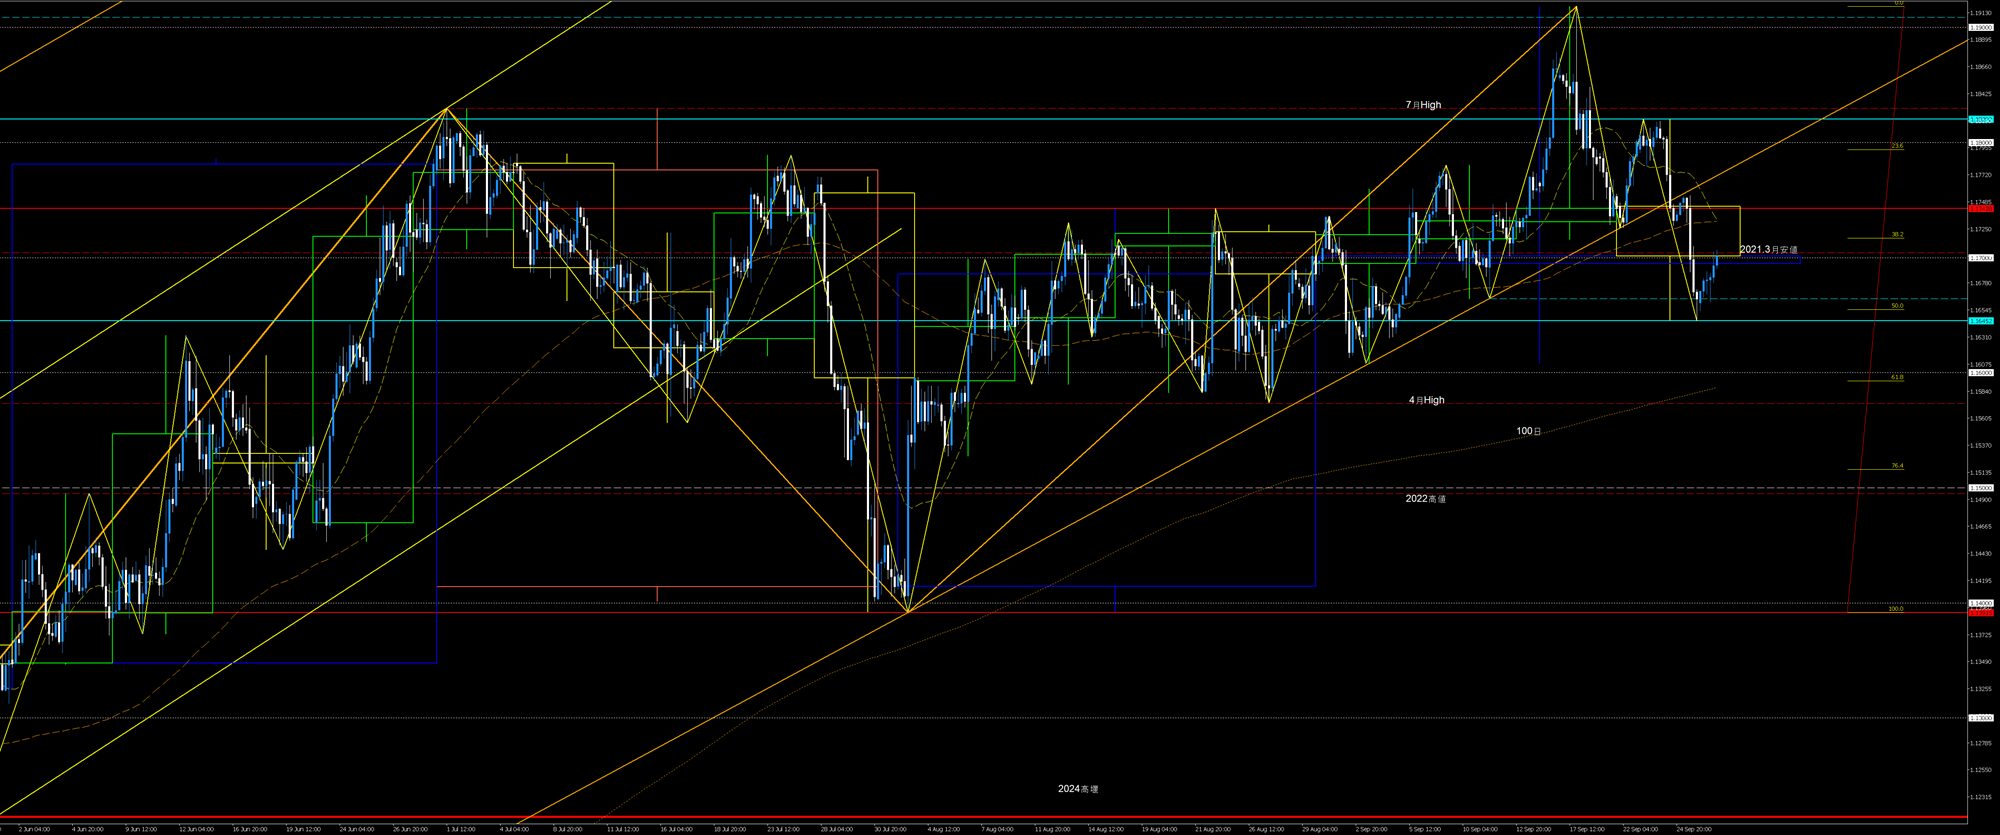The height and width of the screenshot is (835, 2000).
Task: Click the 2 Jun 04:00 date label
Action: tap(34, 829)
